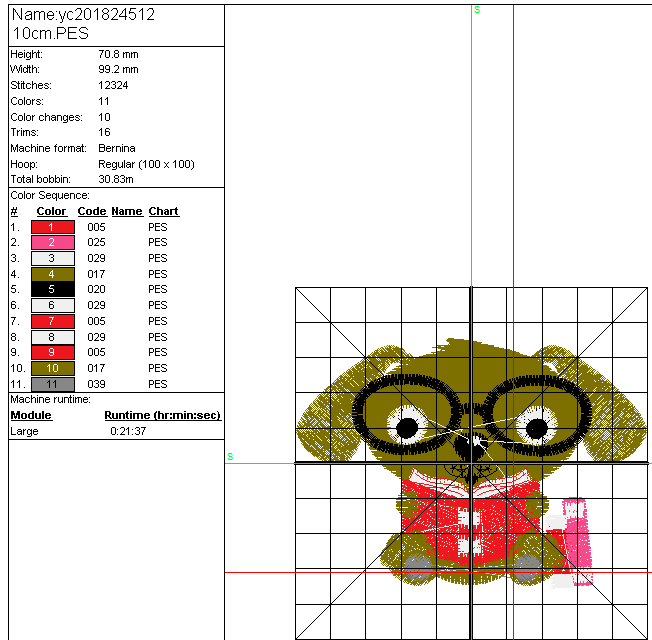Click 'Runtime (hr:min:sec)' heading
The height and width of the screenshot is (640, 652).
162,415
